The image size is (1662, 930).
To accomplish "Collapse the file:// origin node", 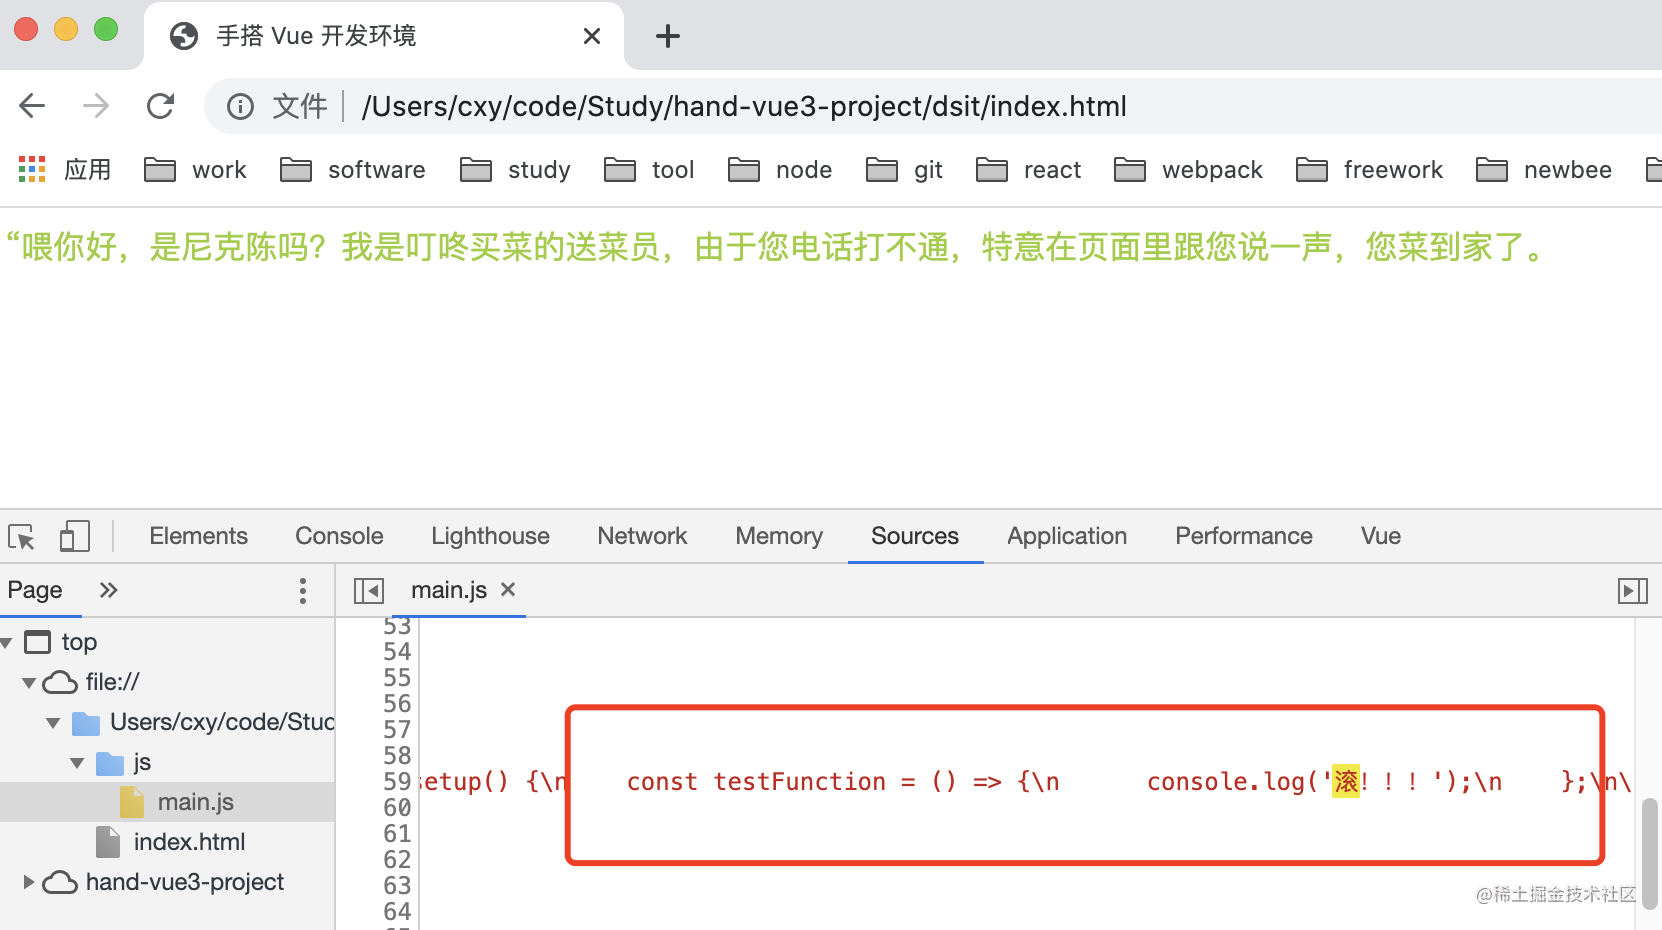I will (x=29, y=682).
